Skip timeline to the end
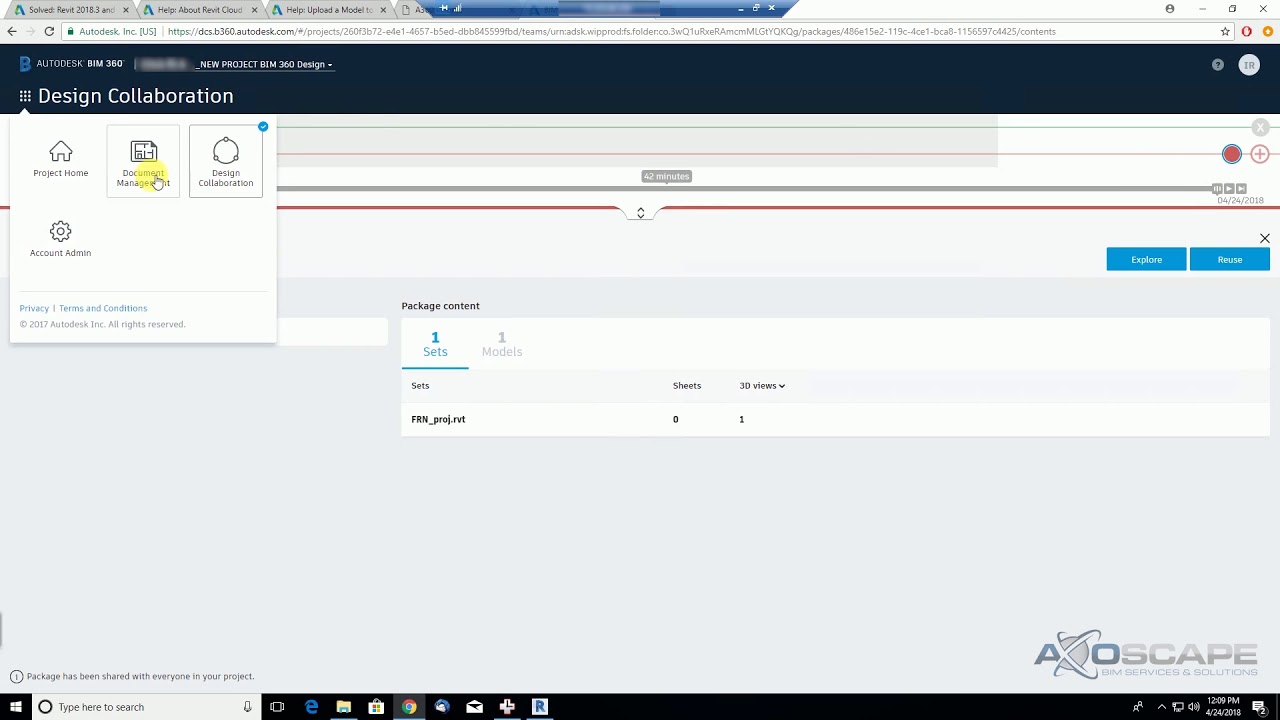Screen dimensions: 1280x720 click(x=1241, y=188)
